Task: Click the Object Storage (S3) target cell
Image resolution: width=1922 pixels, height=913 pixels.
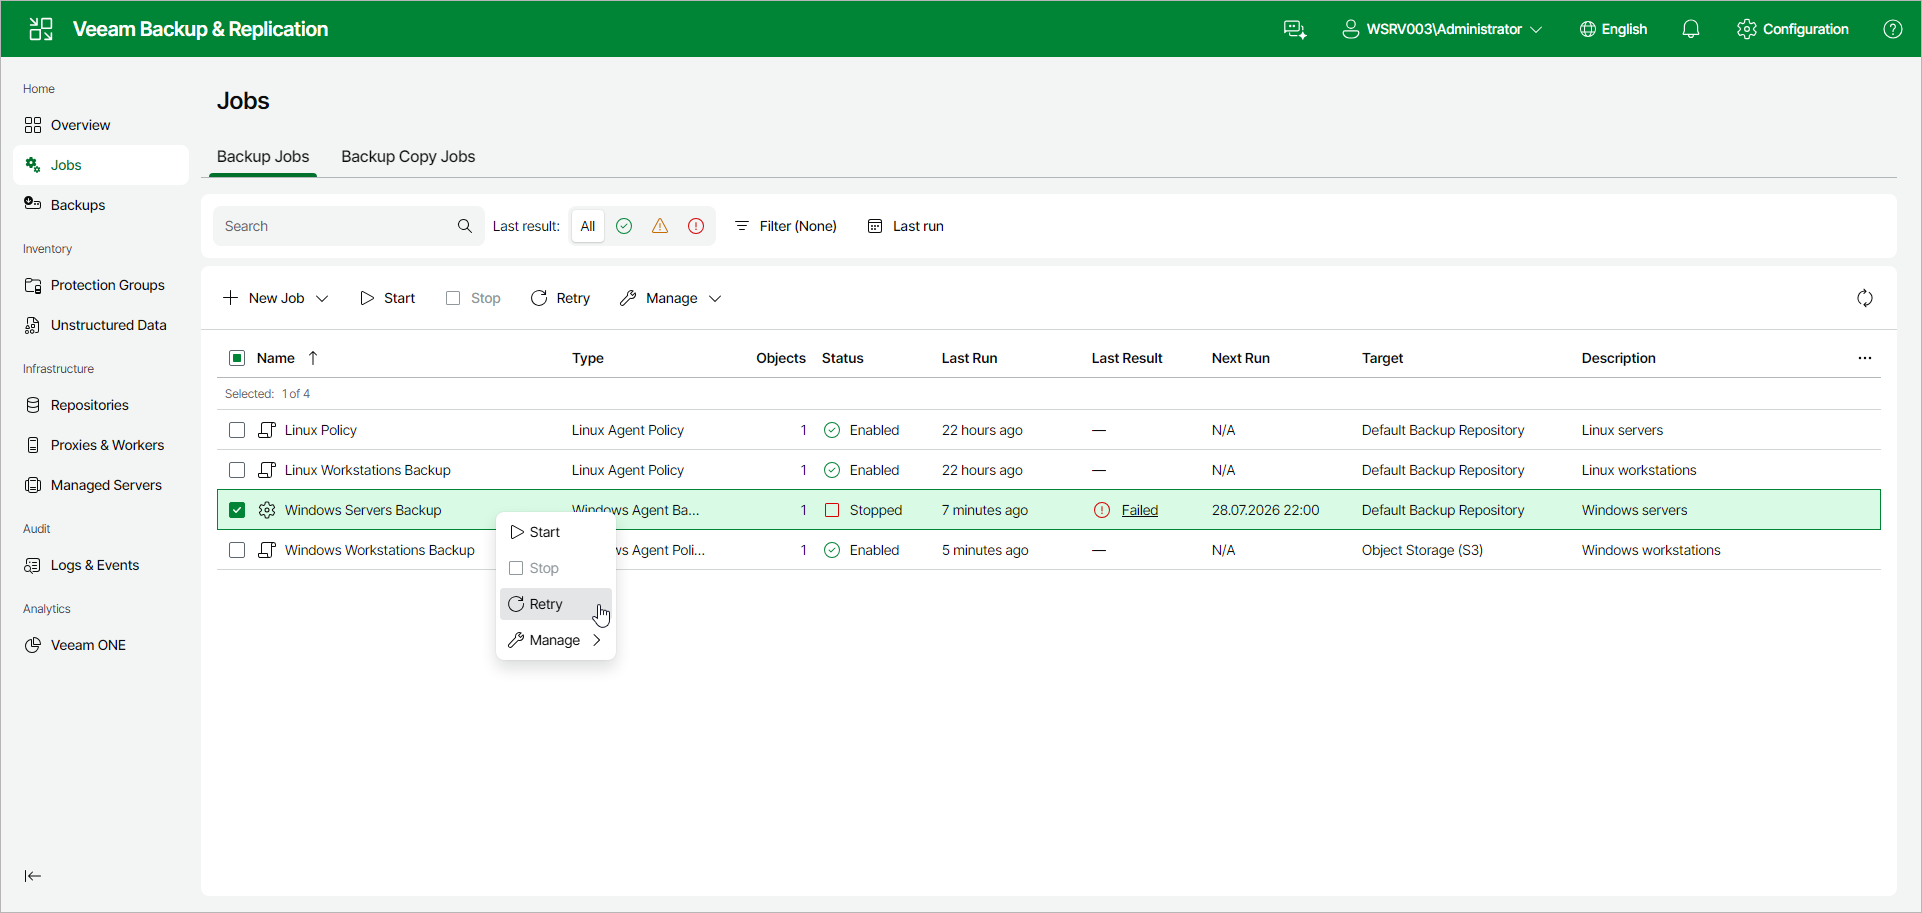Action: tap(1422, 550)
